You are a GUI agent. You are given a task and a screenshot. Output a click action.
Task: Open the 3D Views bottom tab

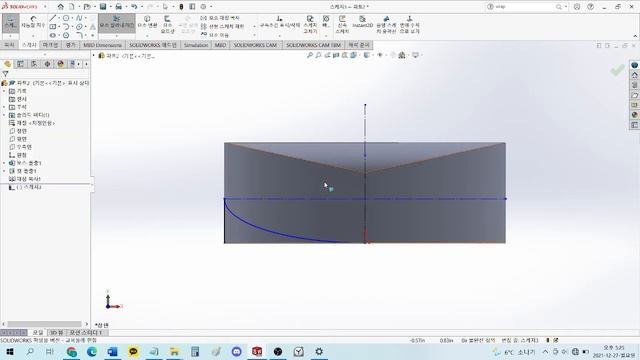(x=56, y=333)
